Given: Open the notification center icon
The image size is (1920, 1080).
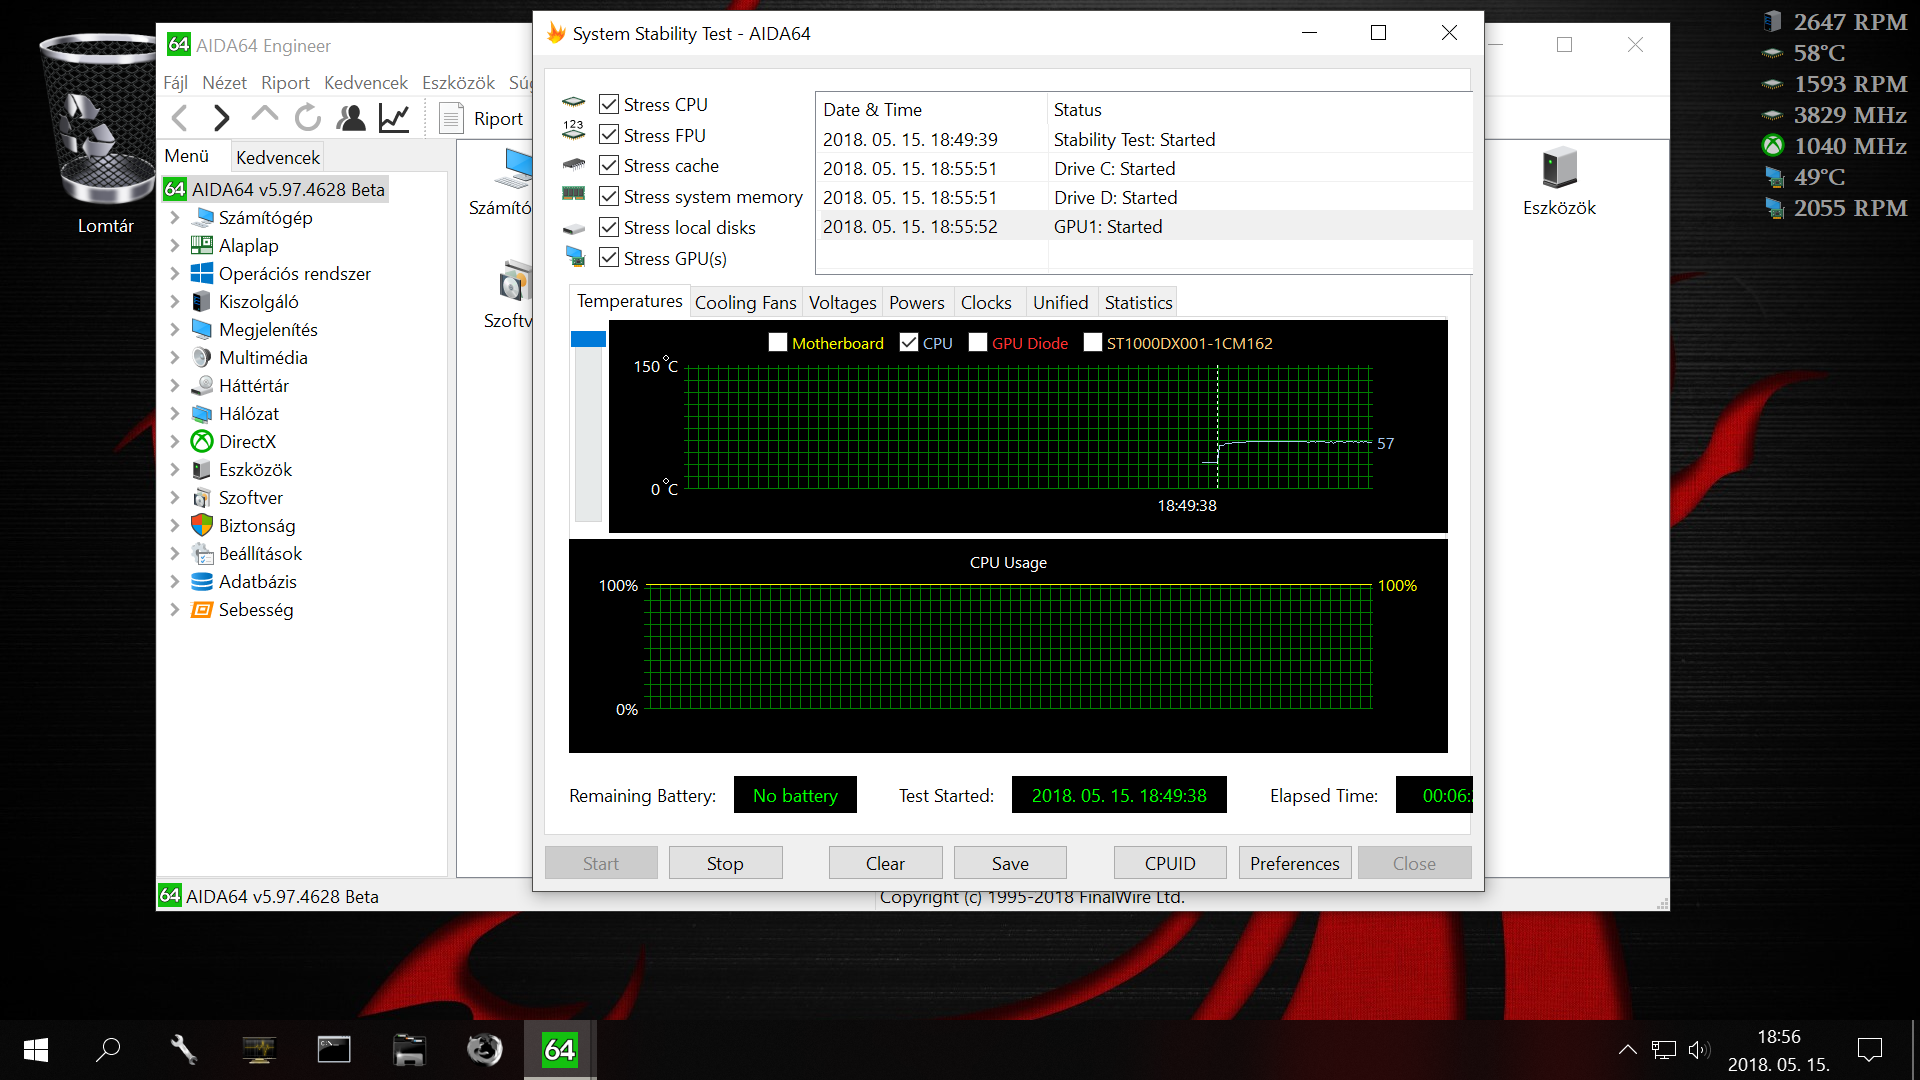Looking at the screenshot, I should coord(1869,1050).
